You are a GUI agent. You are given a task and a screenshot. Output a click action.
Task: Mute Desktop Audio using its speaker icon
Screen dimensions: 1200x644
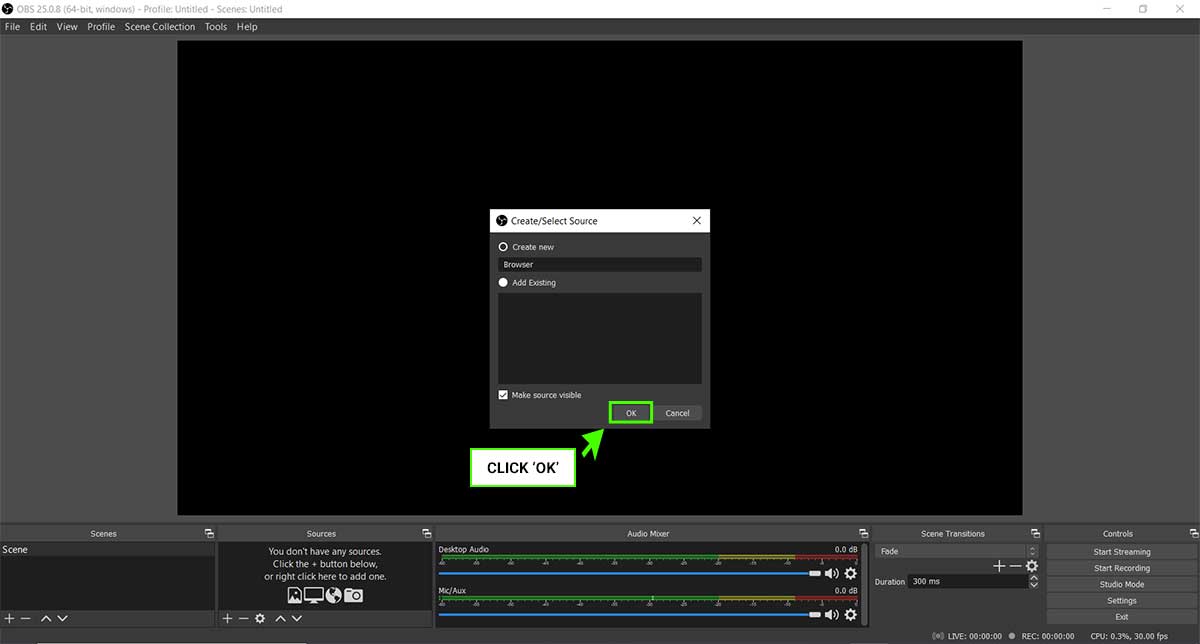click(831, 573)
